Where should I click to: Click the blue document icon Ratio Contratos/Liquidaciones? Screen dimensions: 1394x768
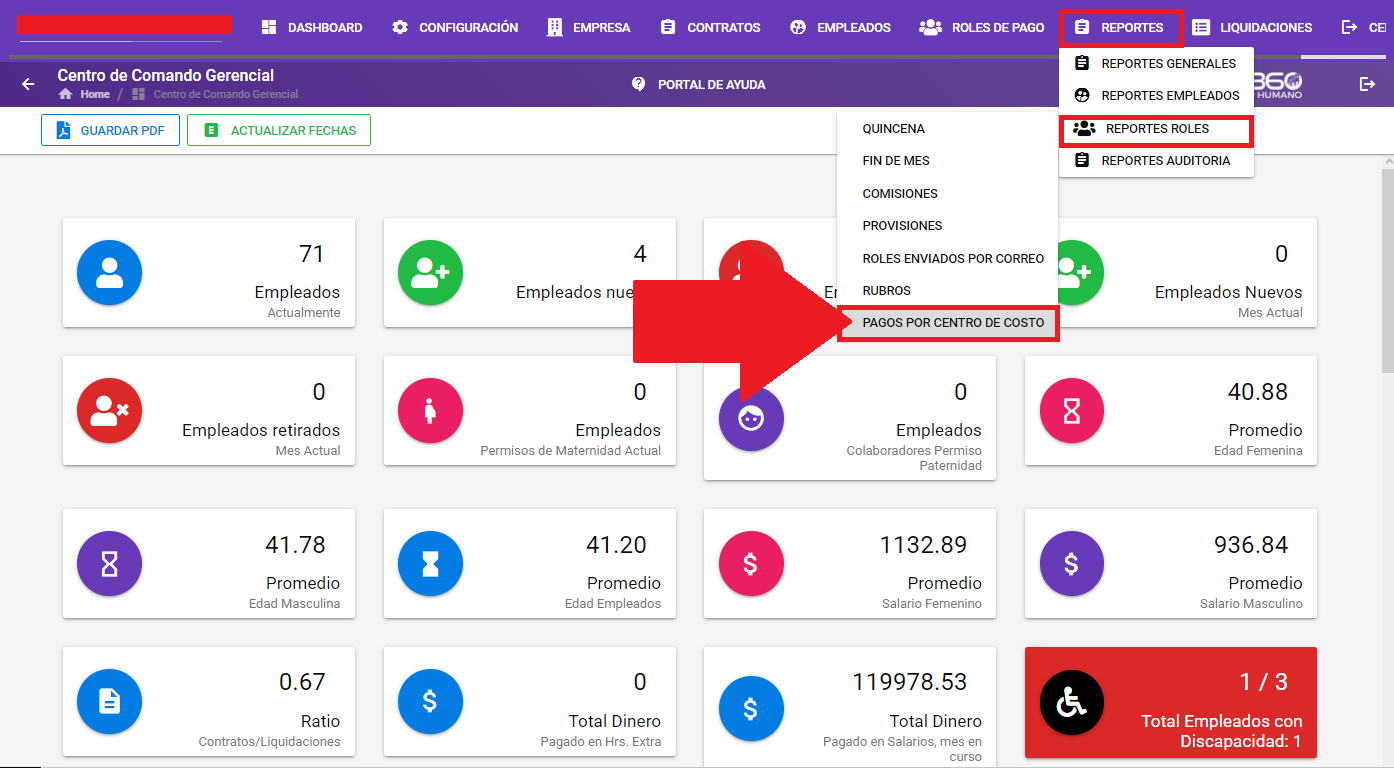[109, 702]
